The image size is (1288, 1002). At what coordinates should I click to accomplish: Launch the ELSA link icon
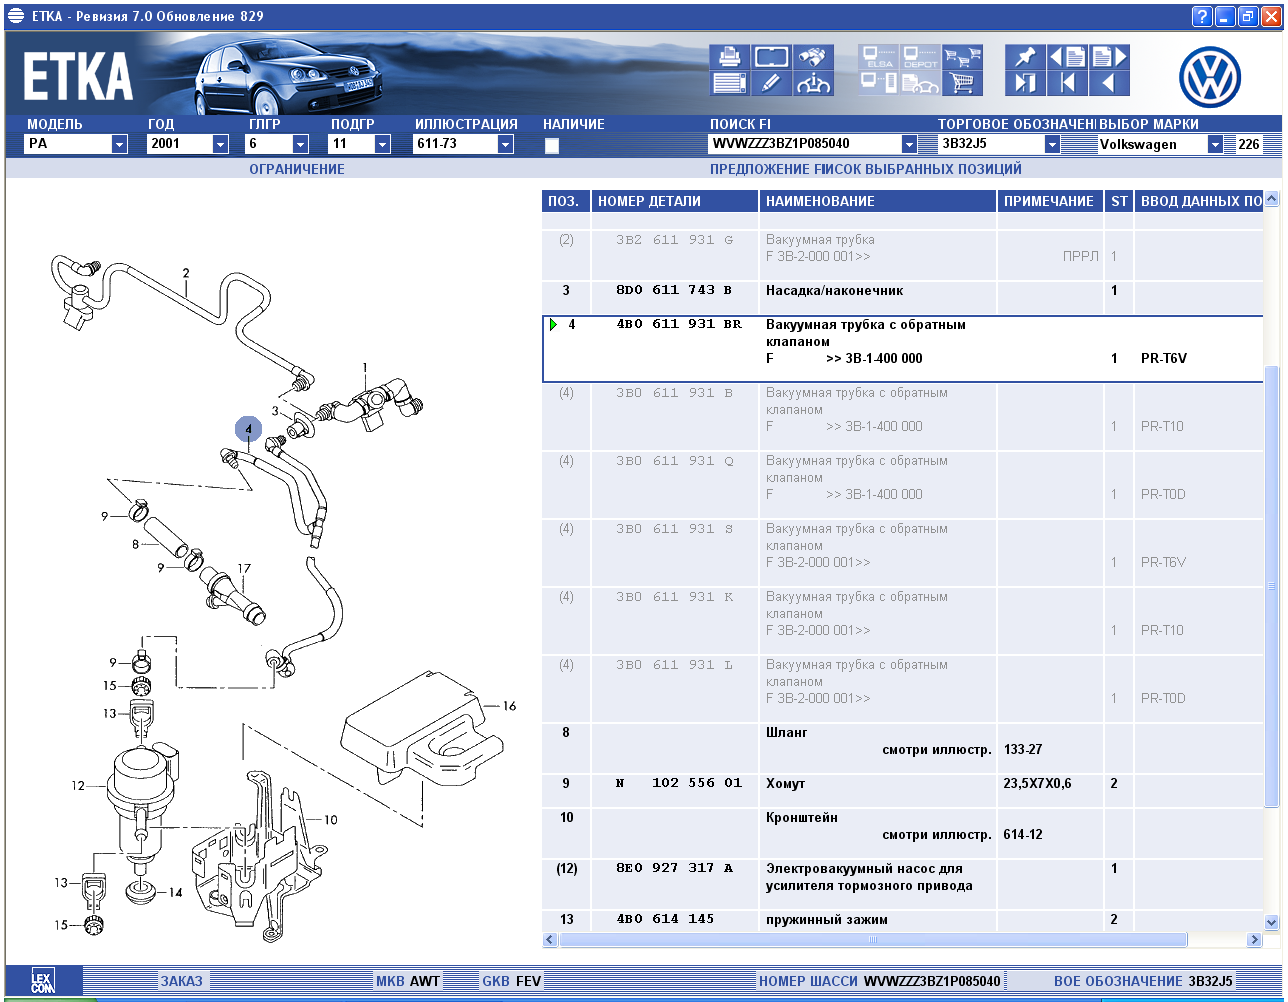click(879, 57)
